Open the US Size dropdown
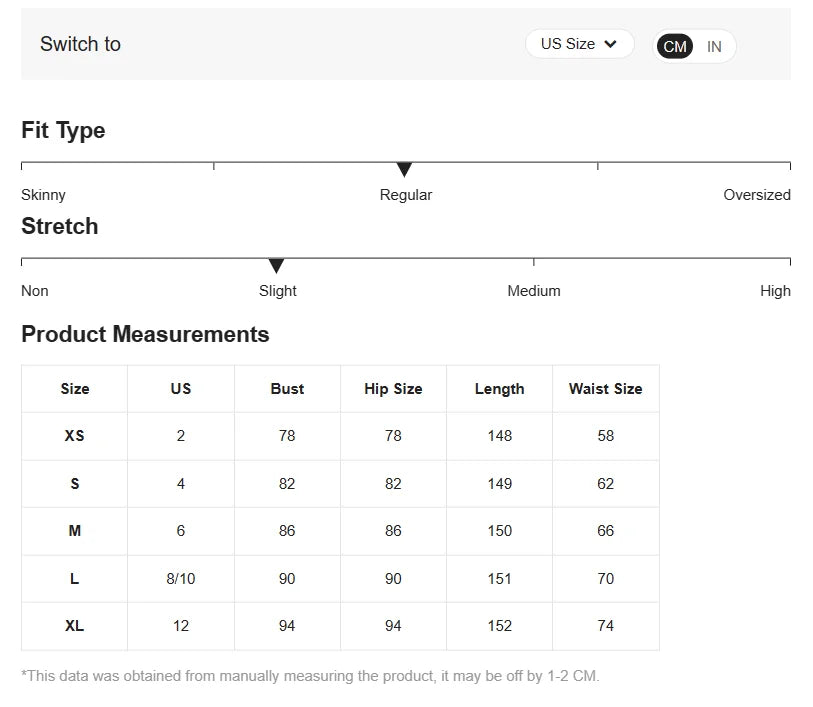 click(x=579, y=44)
